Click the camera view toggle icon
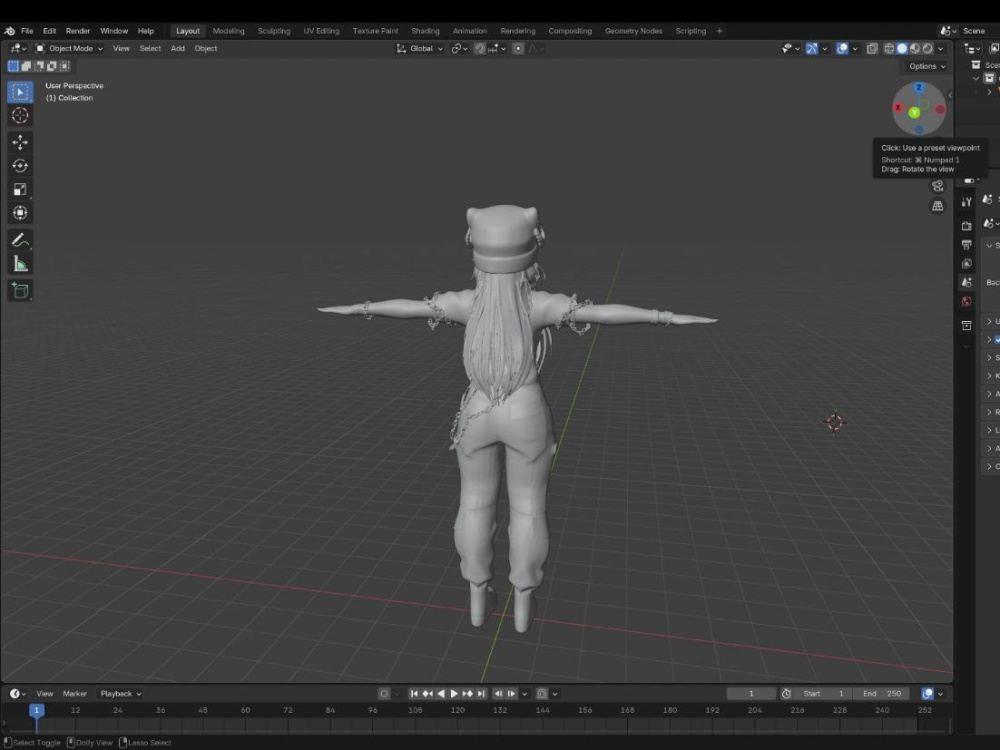Viewport: 1000px width, 750px height. point(938,186)
